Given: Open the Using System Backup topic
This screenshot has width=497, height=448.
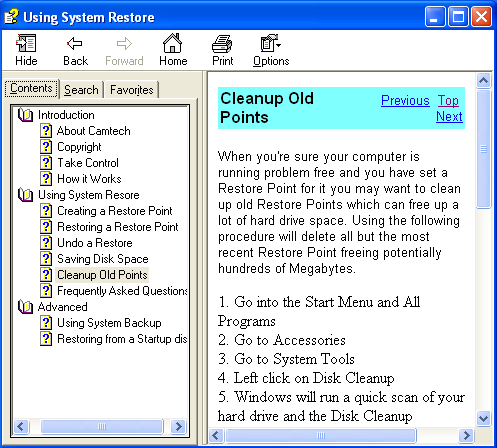Looking at the screenshot, I should pos(109,323).
